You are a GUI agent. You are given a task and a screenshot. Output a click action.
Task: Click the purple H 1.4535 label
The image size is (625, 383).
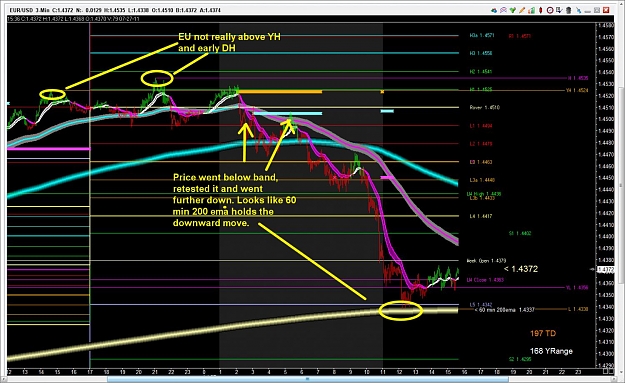(578, 79)
